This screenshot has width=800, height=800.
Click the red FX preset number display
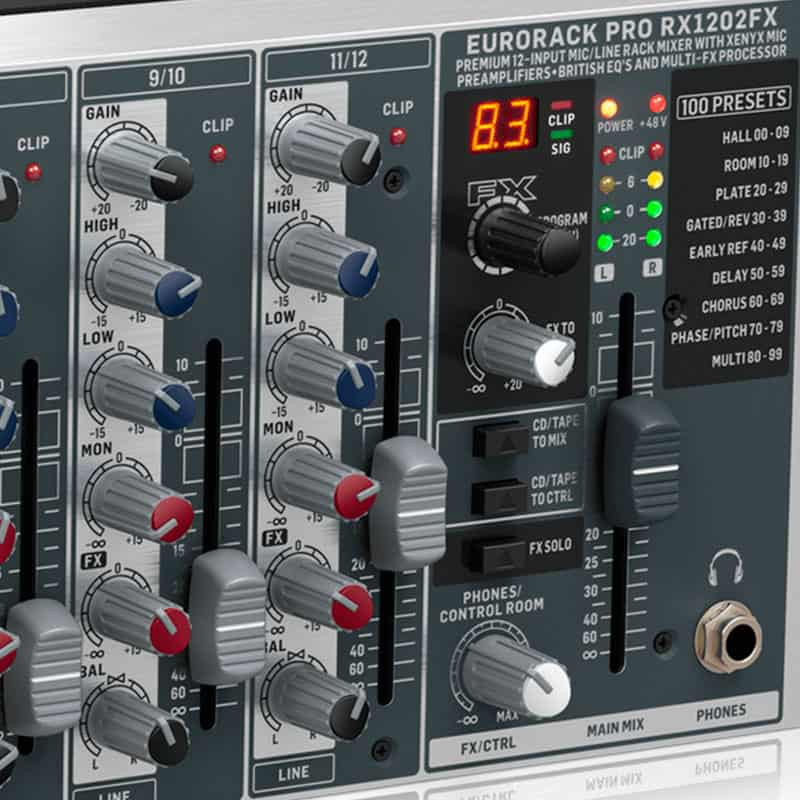click(x=504, y=126)
